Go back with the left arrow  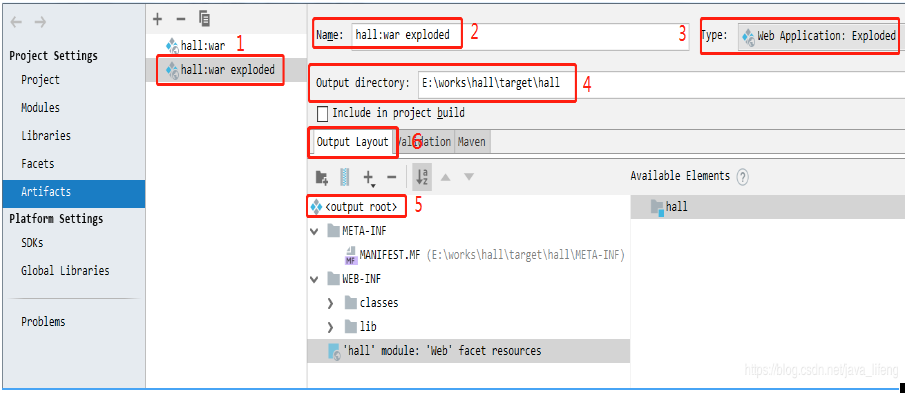(16, 22)
